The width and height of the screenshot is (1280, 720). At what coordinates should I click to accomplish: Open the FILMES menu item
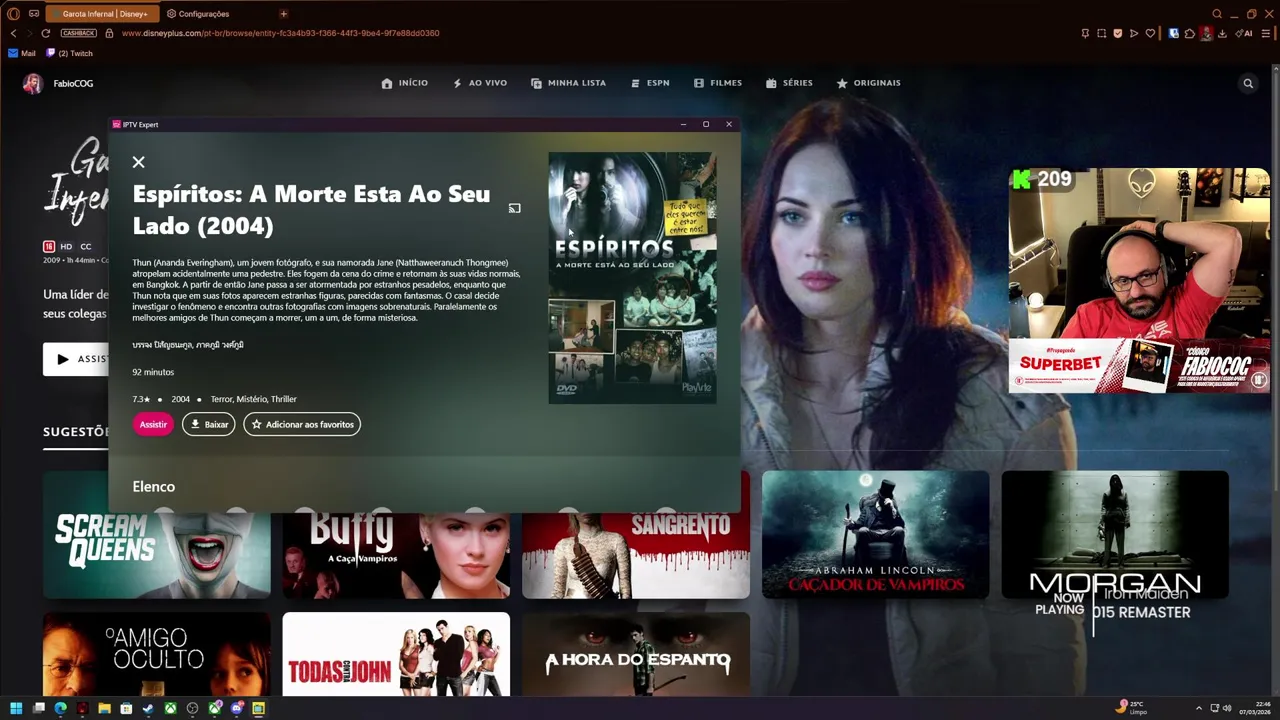[x=717, y=83]
